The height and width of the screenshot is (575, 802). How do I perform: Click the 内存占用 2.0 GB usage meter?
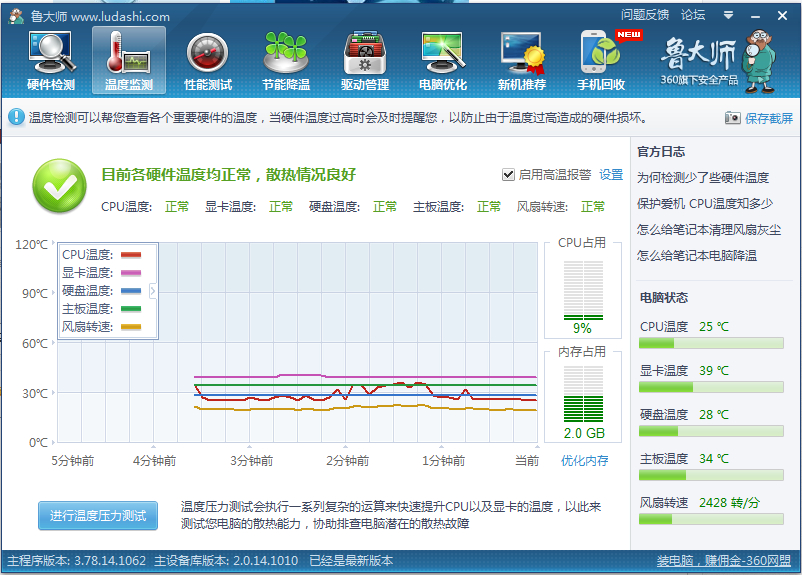(583, 394)
